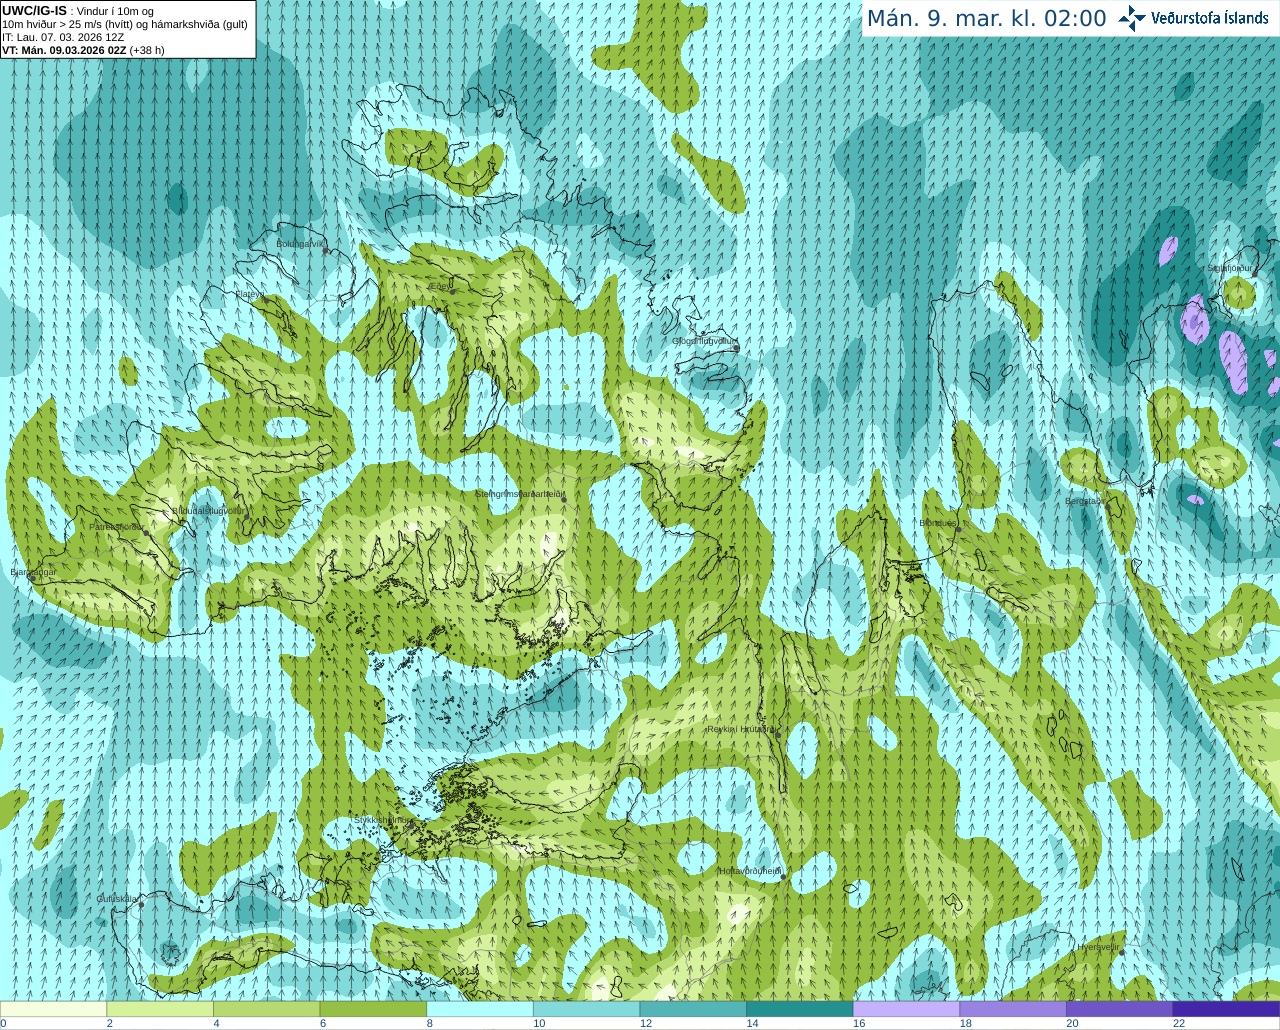Screen dimensions: 1280x1030
Task: Click the legend scale value 22
Action: [x=1179, y=1023]
